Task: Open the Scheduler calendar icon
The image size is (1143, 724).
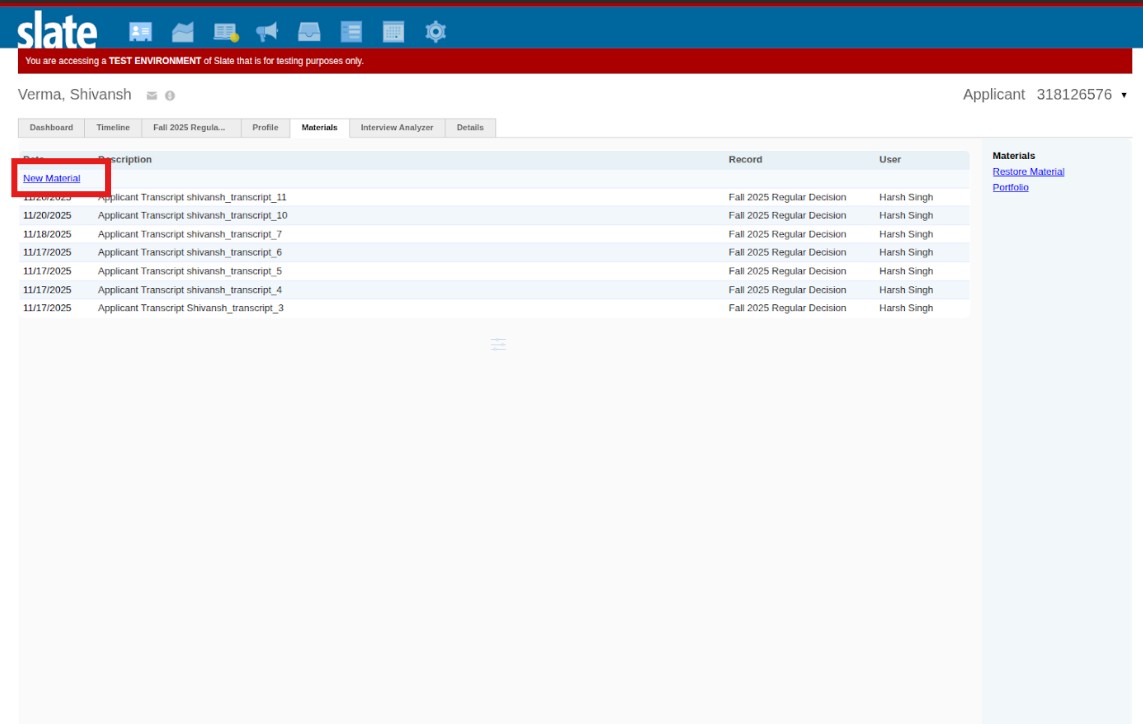Action: click(x=393, y=32)
